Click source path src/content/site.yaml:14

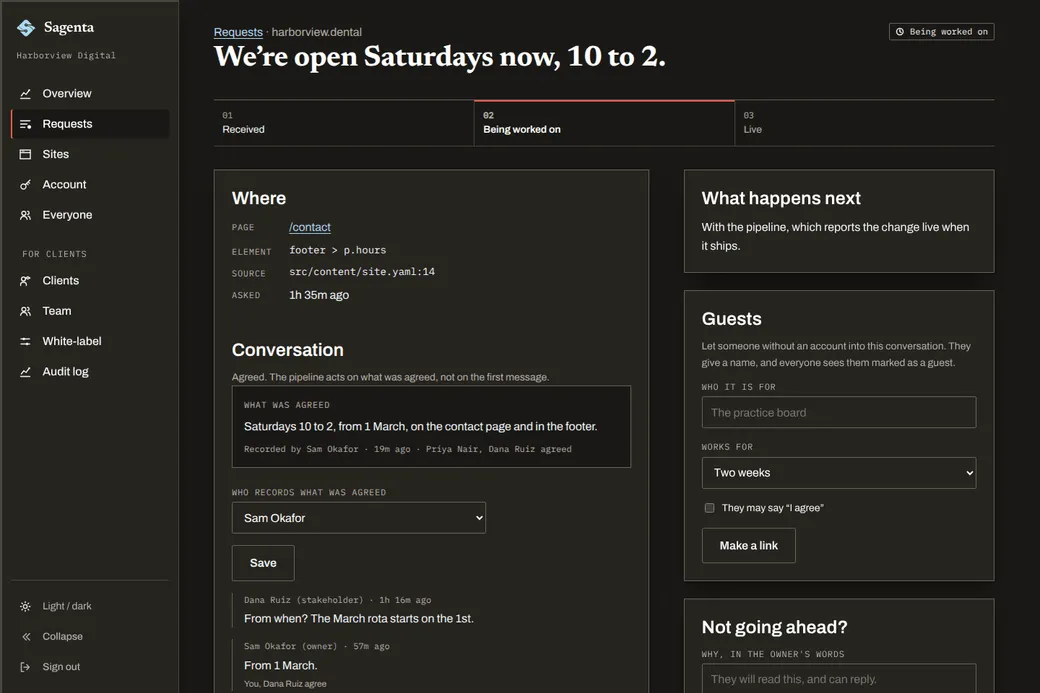point(362,272)
